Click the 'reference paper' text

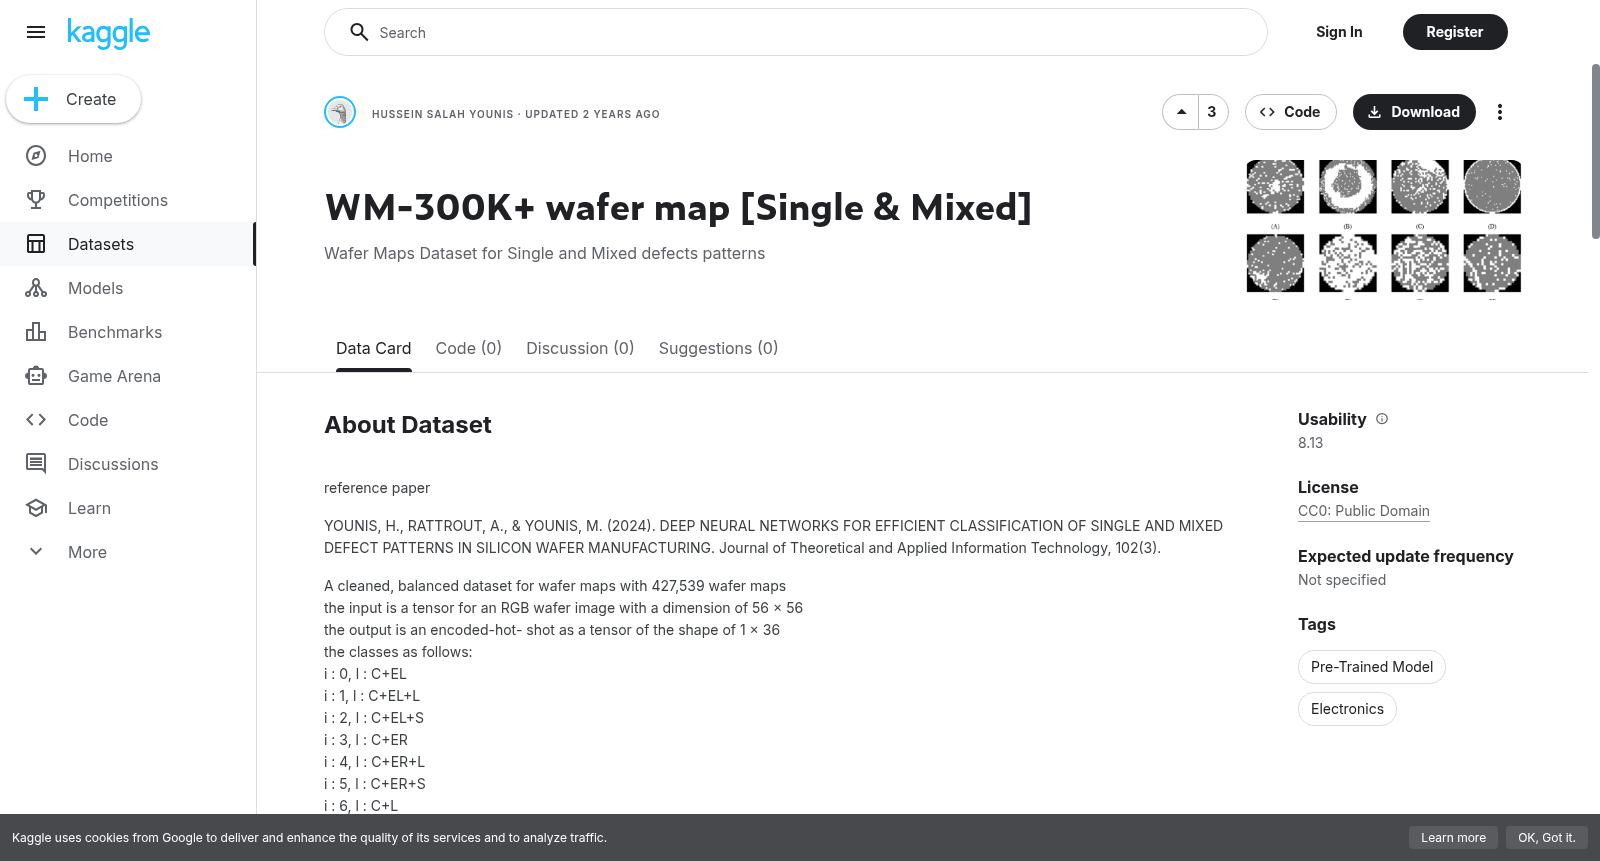pyautogui.click(x=377, y=488)
